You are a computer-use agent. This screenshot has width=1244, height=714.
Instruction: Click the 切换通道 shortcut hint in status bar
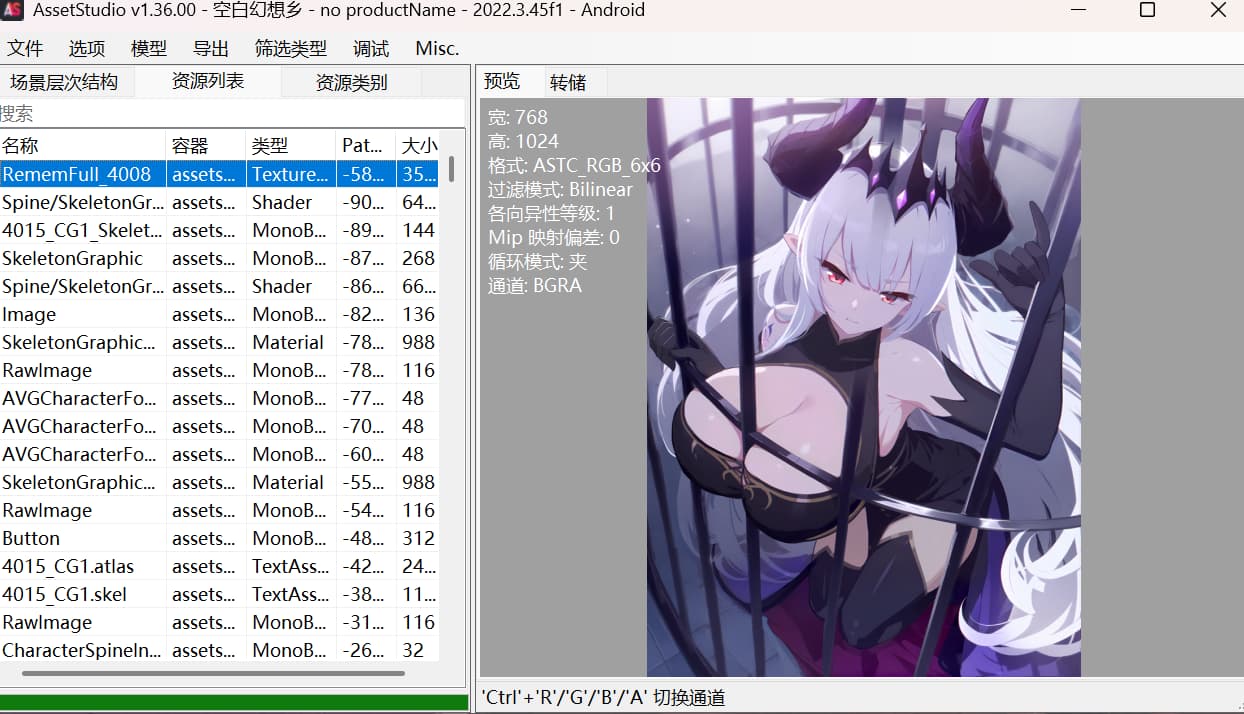(603, 698)
